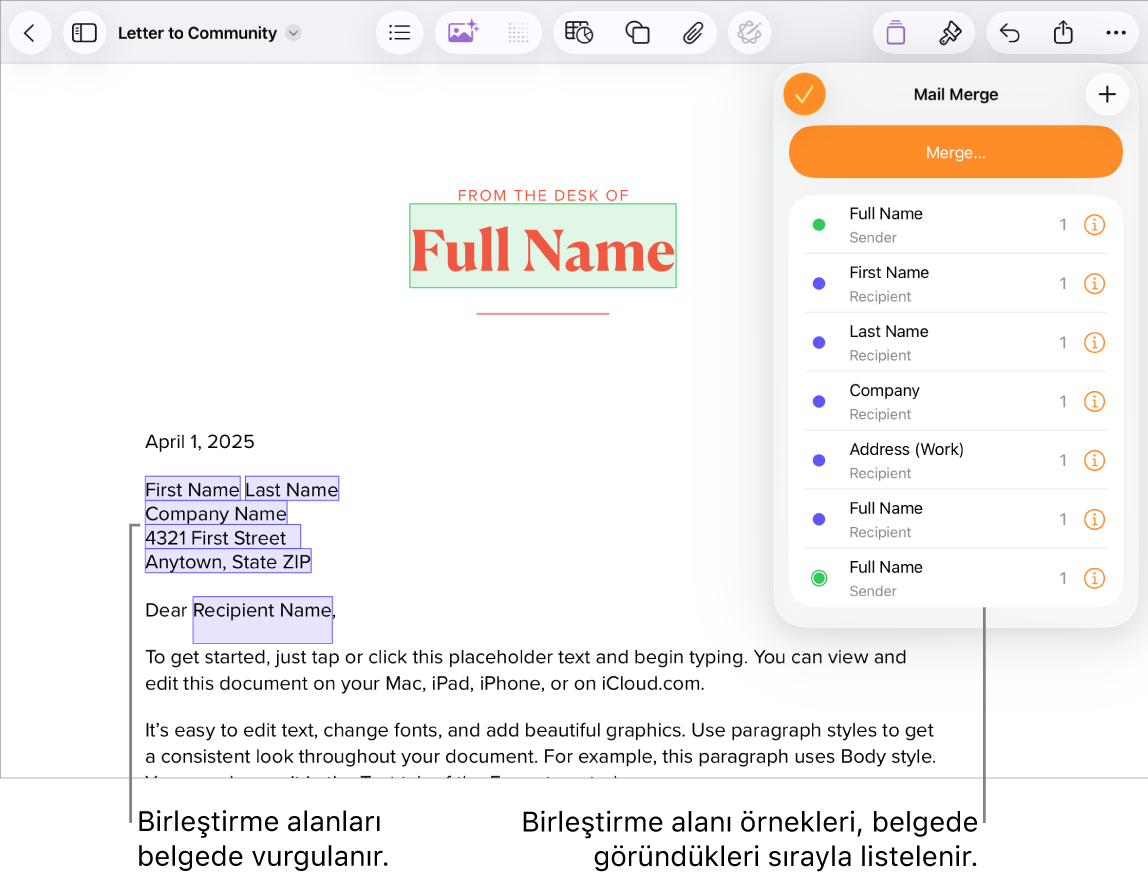Undo the last action
The width and height of the screenshot is (1148, 876).
[1010, 33]
